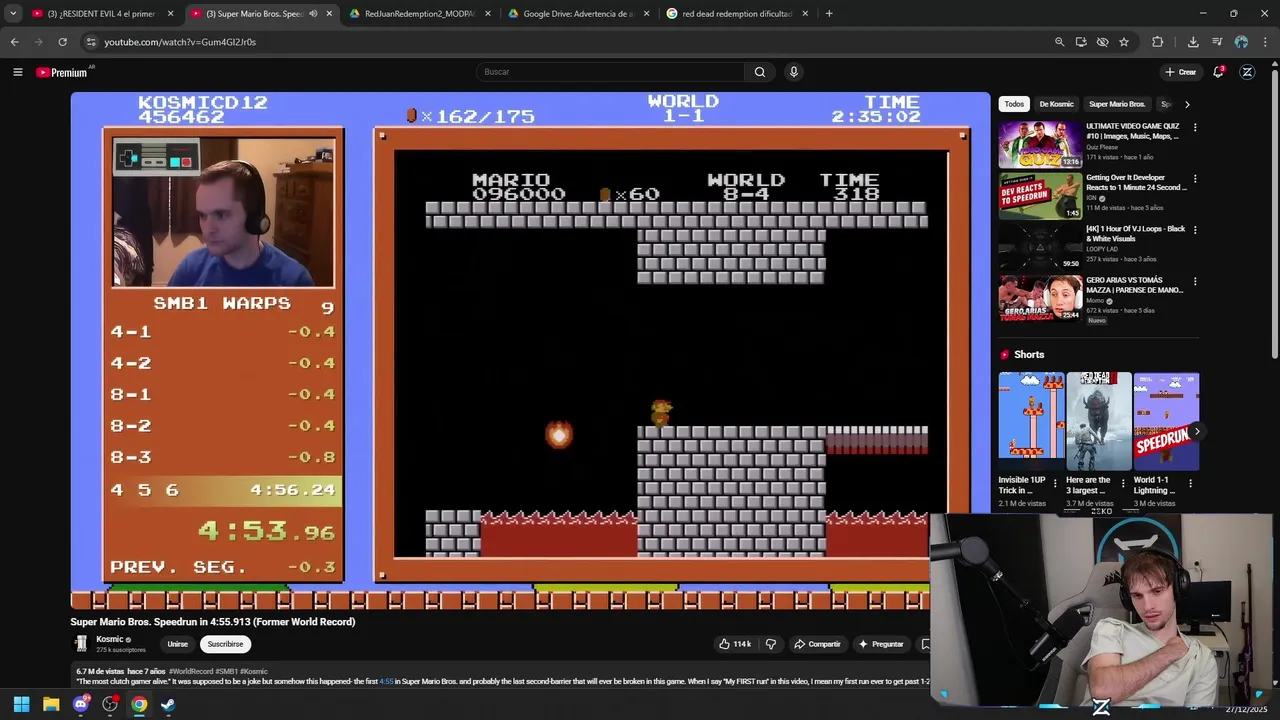Screen dimensions: 1280x720
Task: Reload the page
Action: 62,42
